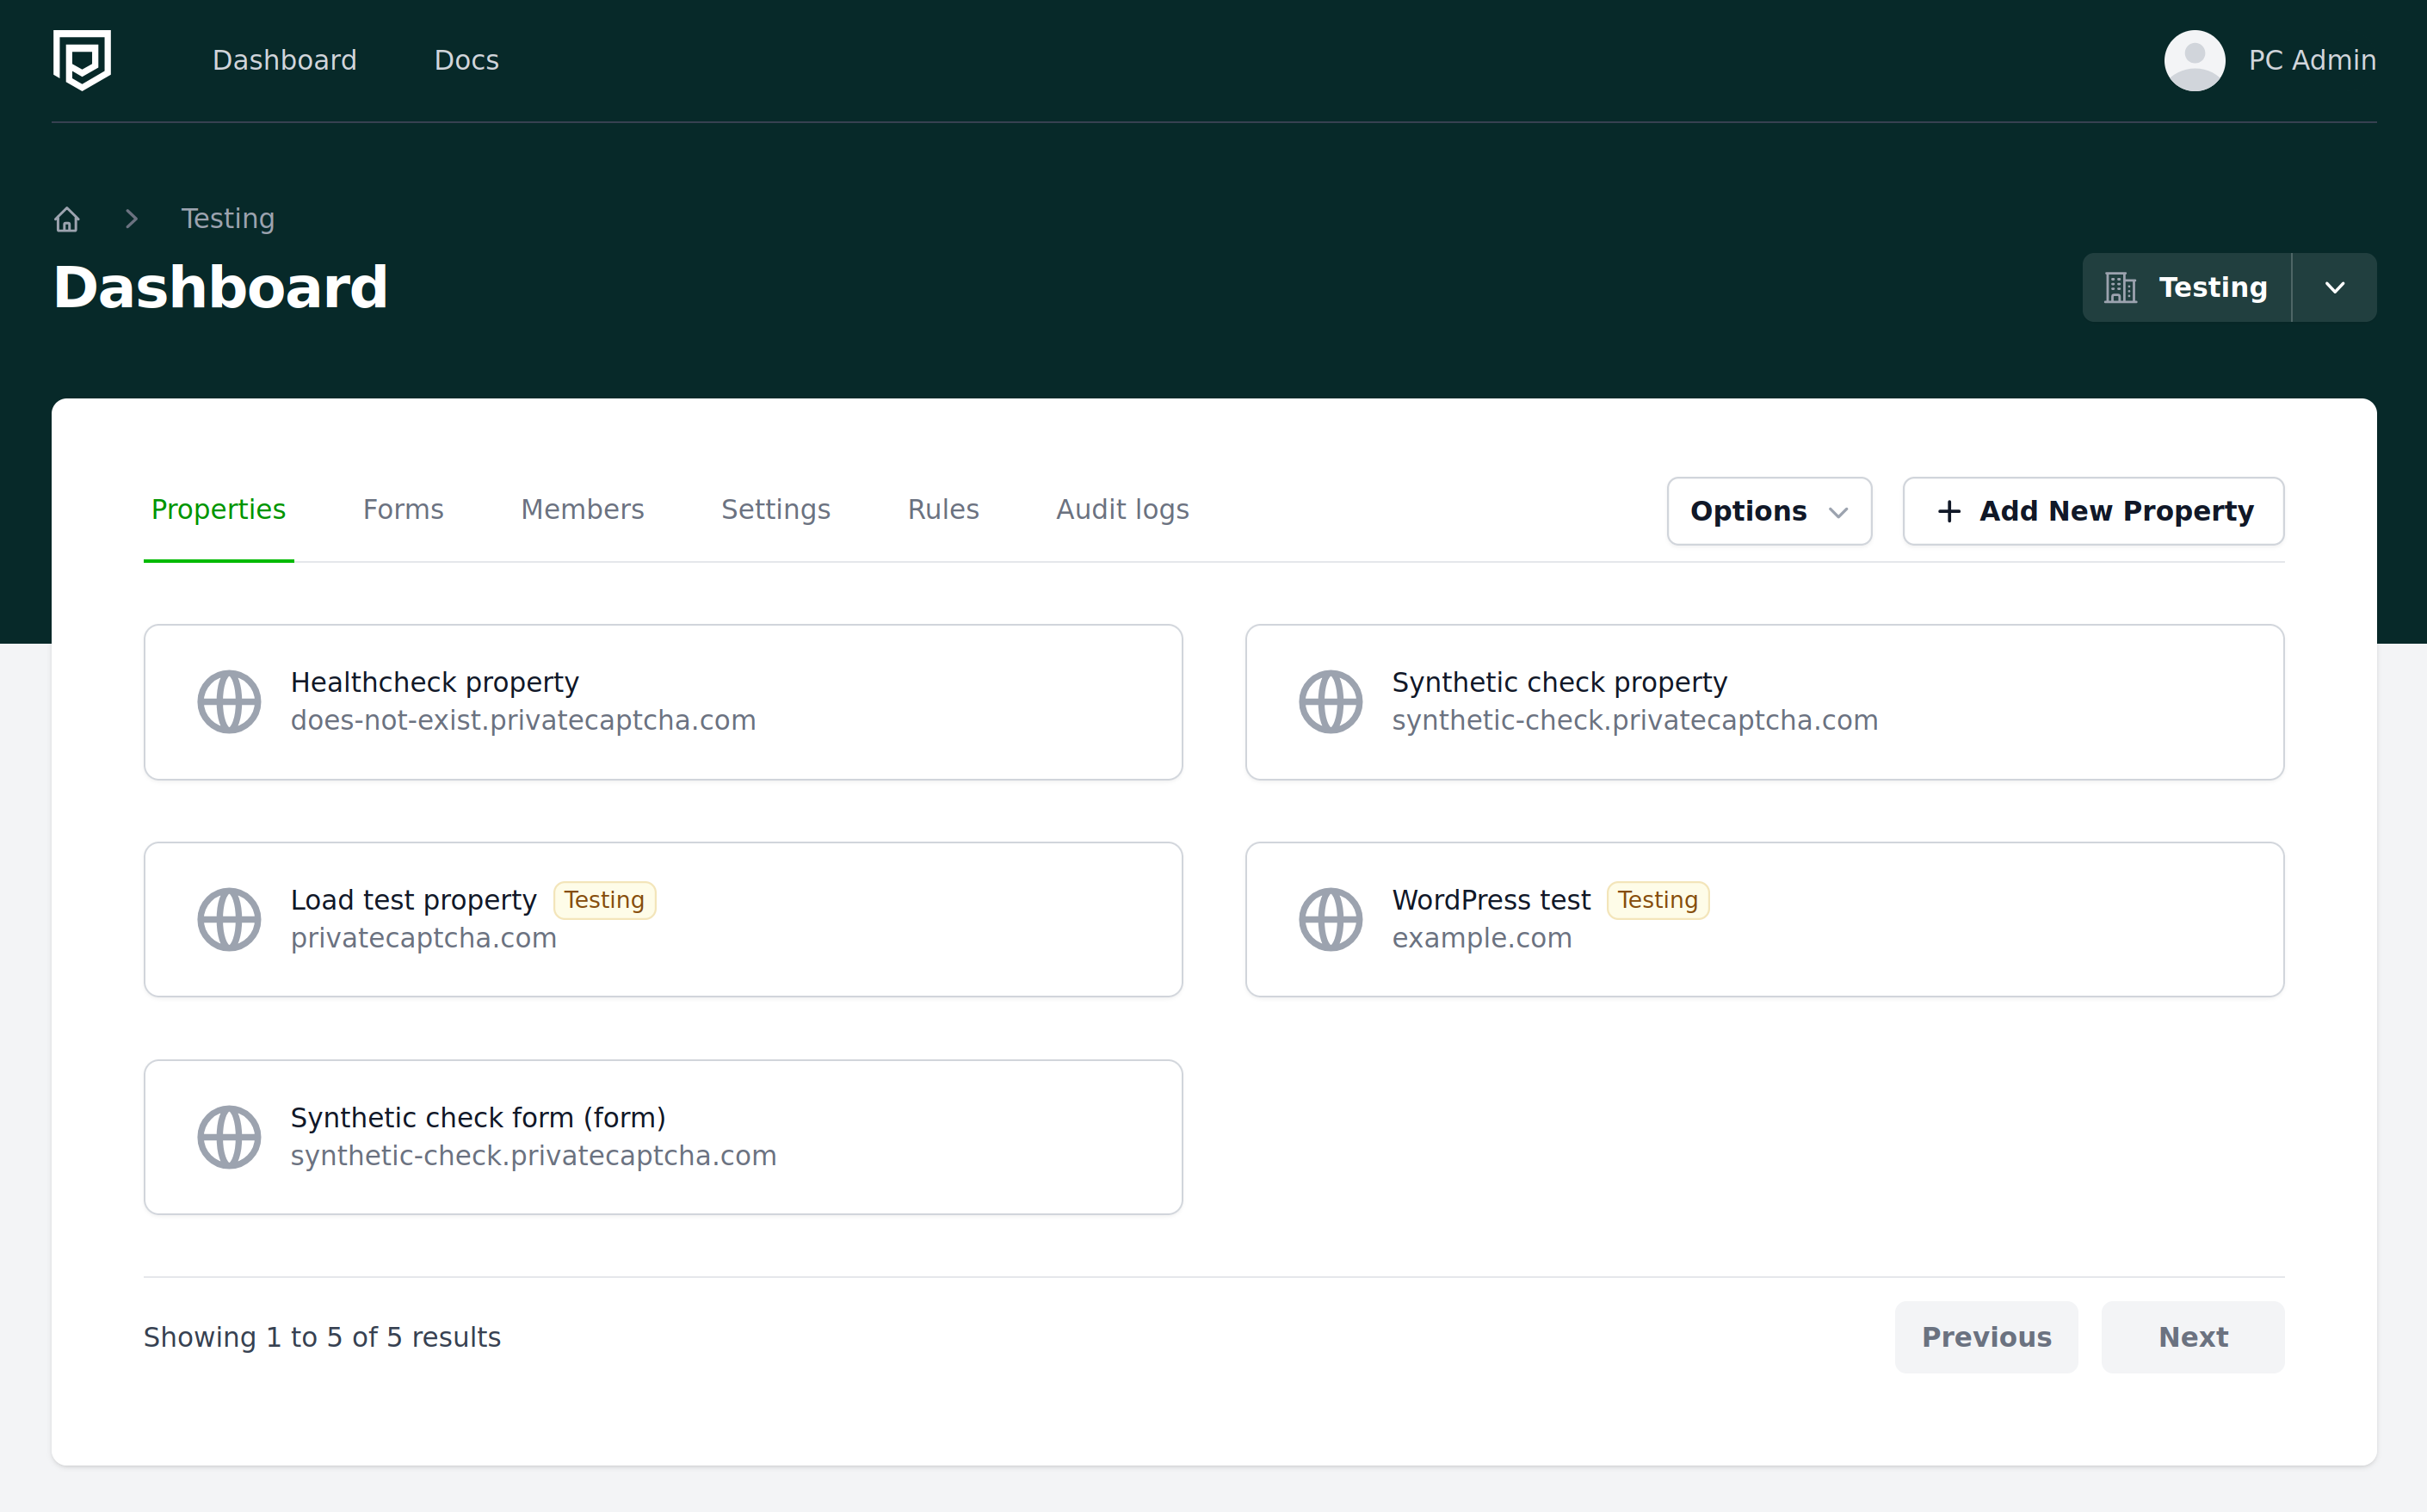
Task: Select the Rules tab
Action: (x=943, y=510)
